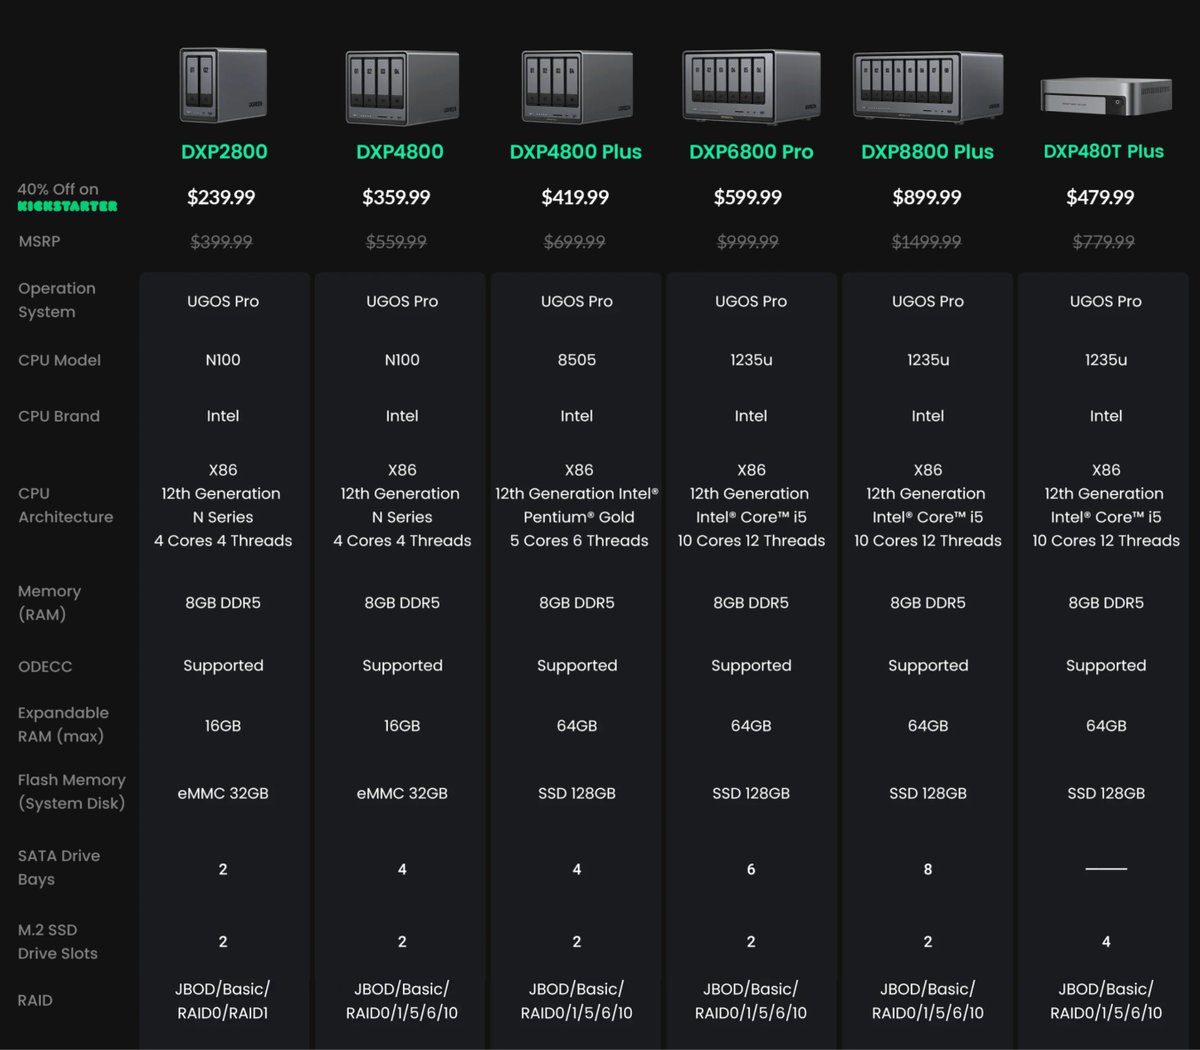1200x1050 pixels.
Task: Click the crossed-out $1499.99 MSRP
Action: coord(927,242)
